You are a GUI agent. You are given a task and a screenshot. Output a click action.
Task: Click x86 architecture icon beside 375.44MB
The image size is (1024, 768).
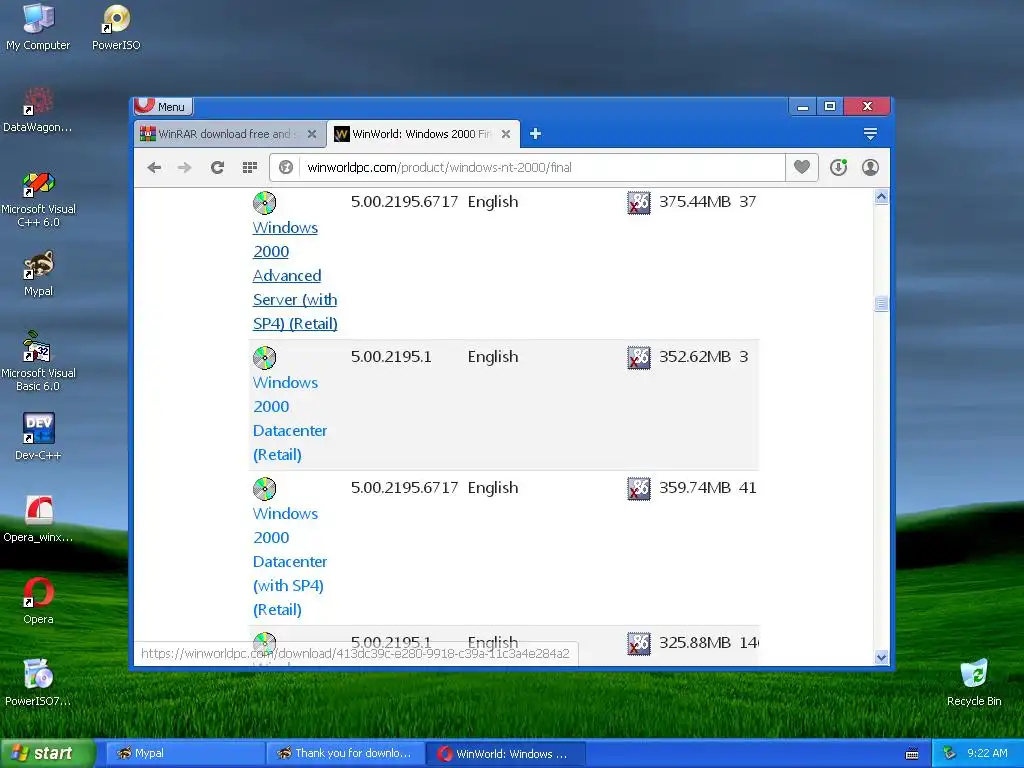639,203
